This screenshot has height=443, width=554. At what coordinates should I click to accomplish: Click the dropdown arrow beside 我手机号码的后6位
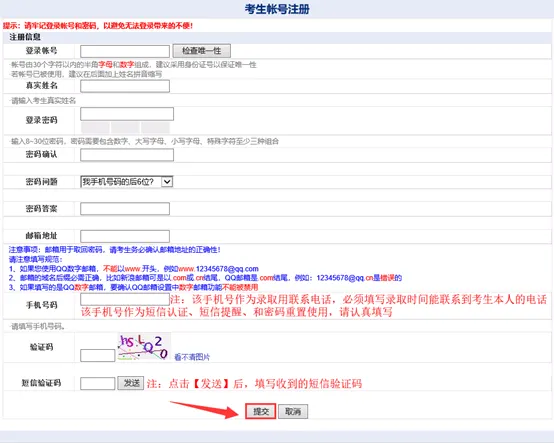pyautogui.click(x=167, y=182)
